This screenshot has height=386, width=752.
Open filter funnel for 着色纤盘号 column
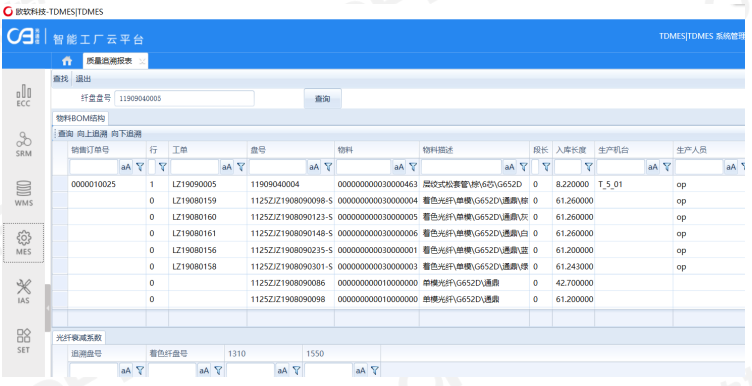pos(218,370)
